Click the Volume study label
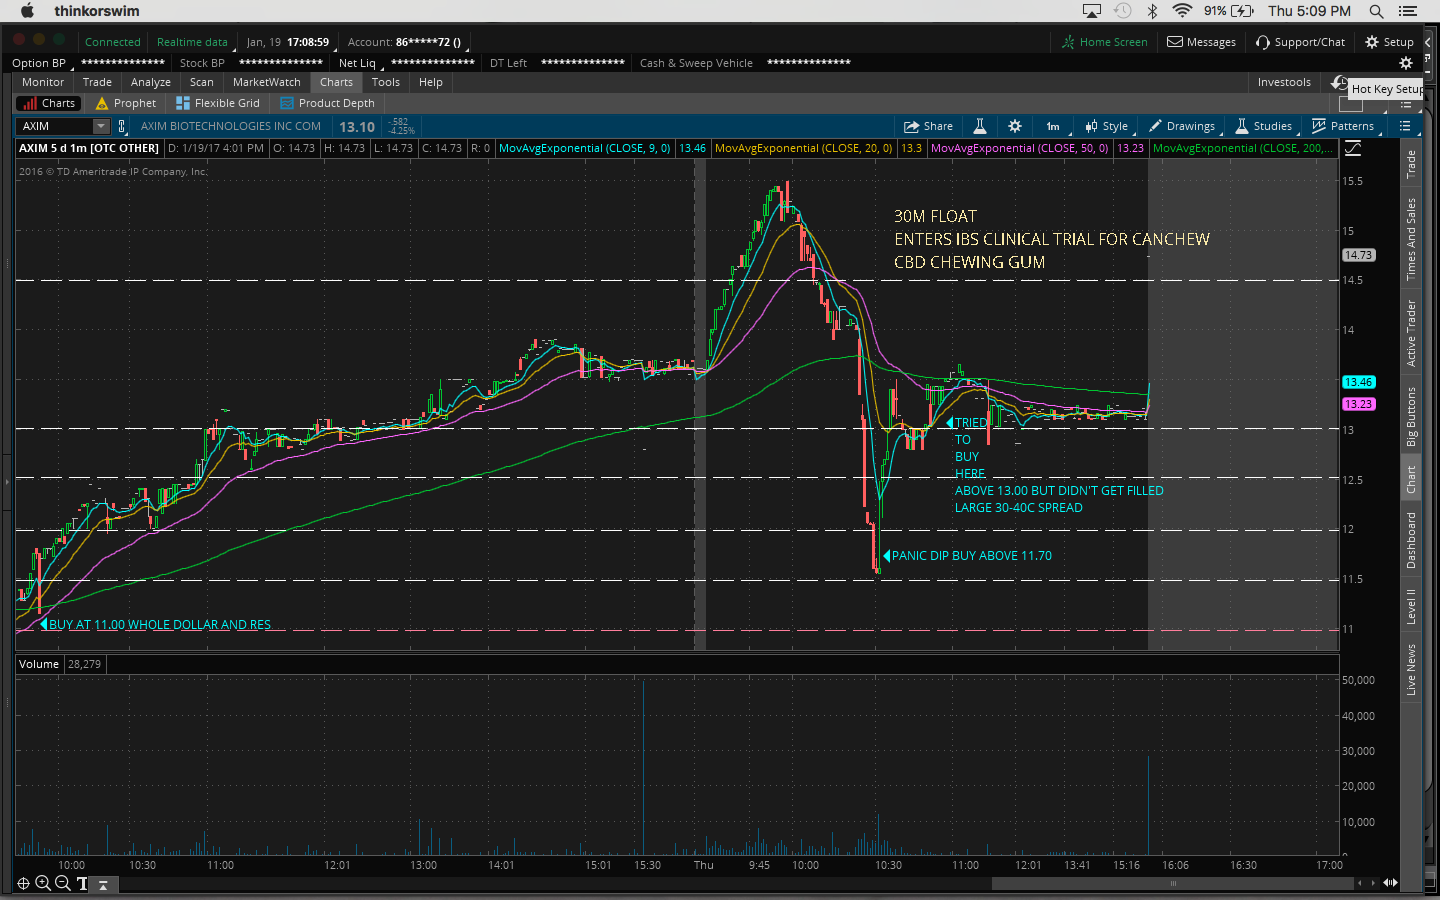 (39, 664)
